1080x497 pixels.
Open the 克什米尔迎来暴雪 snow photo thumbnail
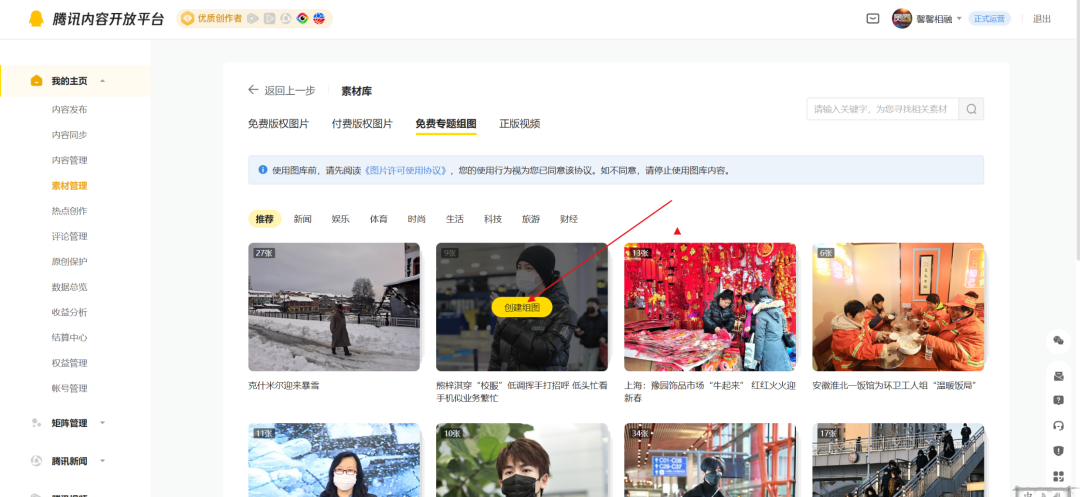pos(334,306)
